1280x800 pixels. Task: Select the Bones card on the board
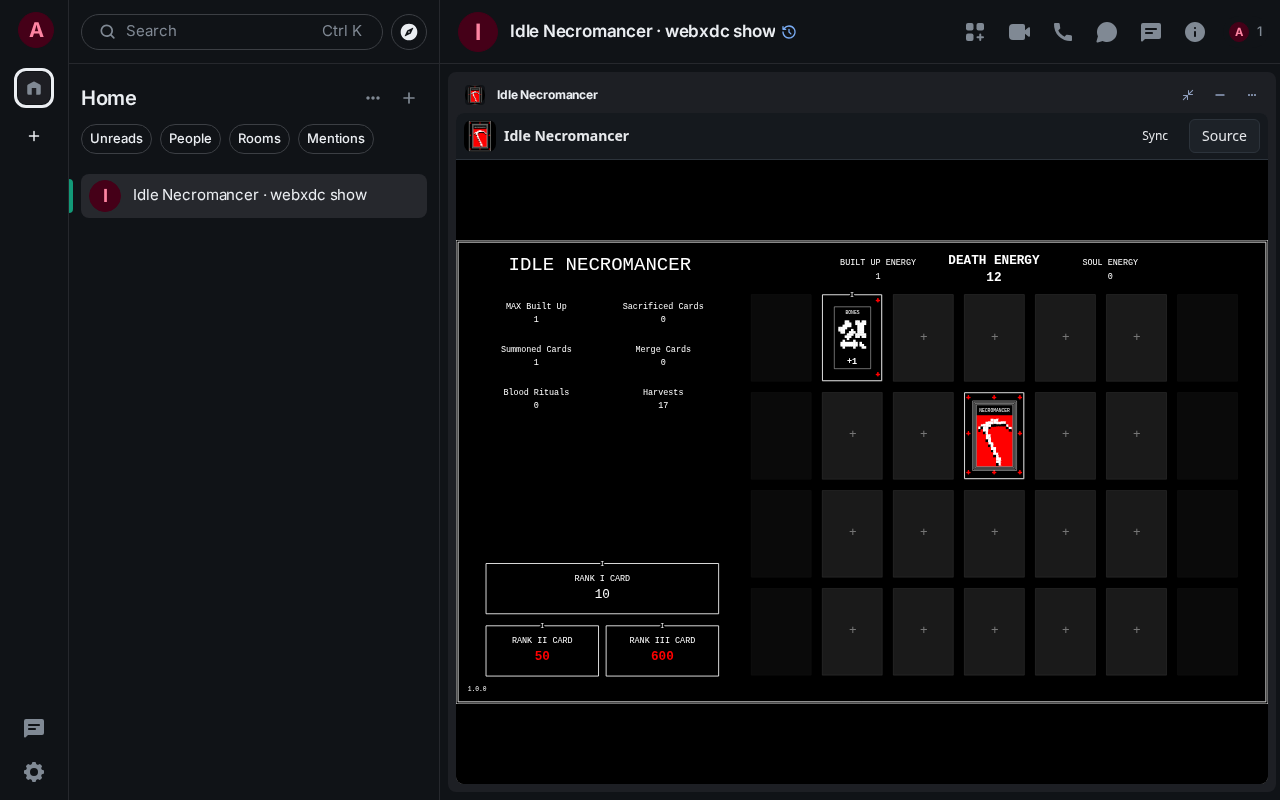coord(852,338)
